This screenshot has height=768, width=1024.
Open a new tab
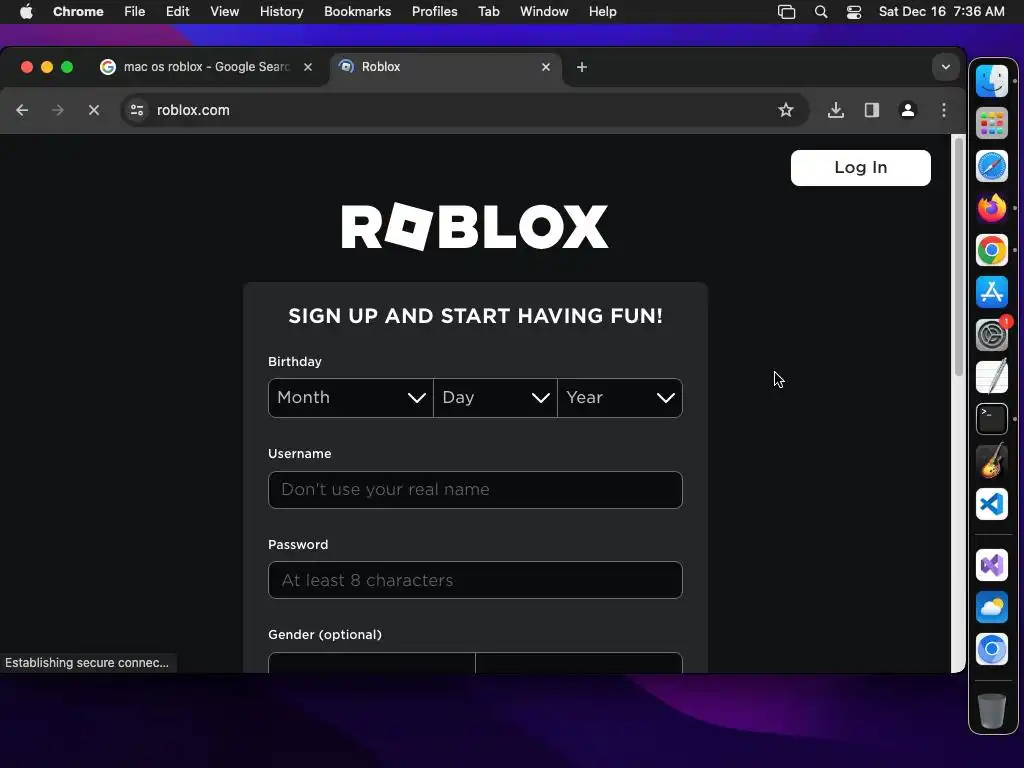[x=582, y=67]
